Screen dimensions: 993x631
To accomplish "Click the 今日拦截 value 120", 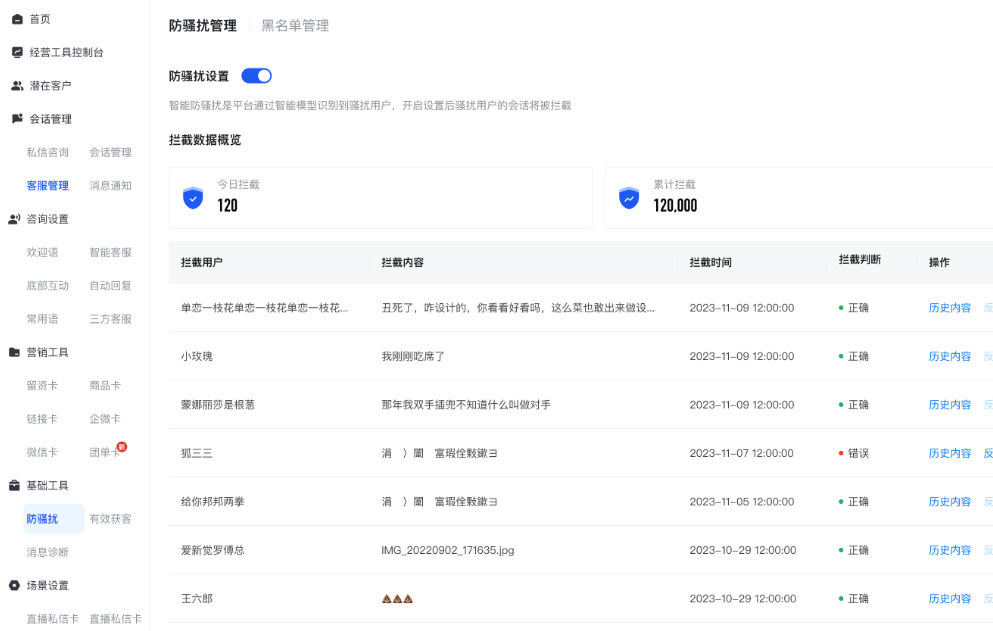I will point(227,205).
